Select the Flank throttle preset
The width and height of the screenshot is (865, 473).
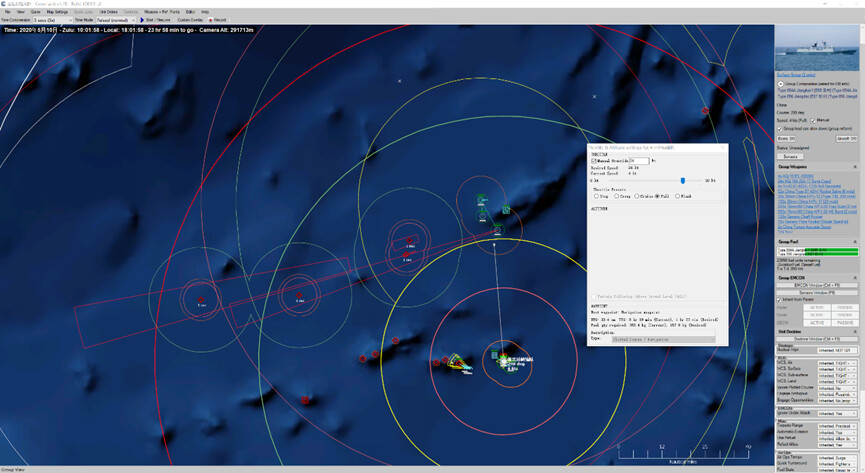point(677,196)
